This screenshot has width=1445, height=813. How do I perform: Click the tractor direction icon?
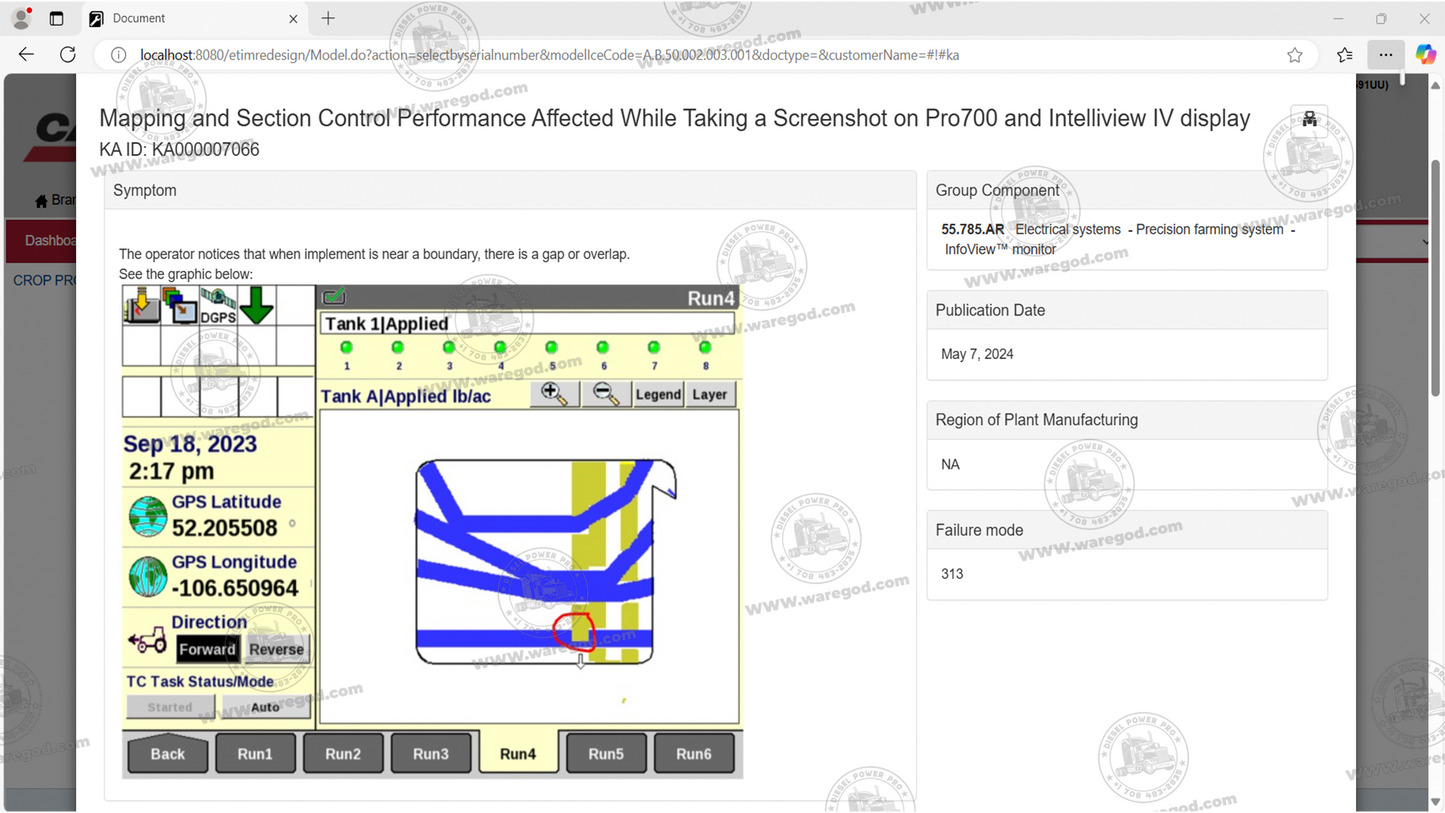point(147,641)
